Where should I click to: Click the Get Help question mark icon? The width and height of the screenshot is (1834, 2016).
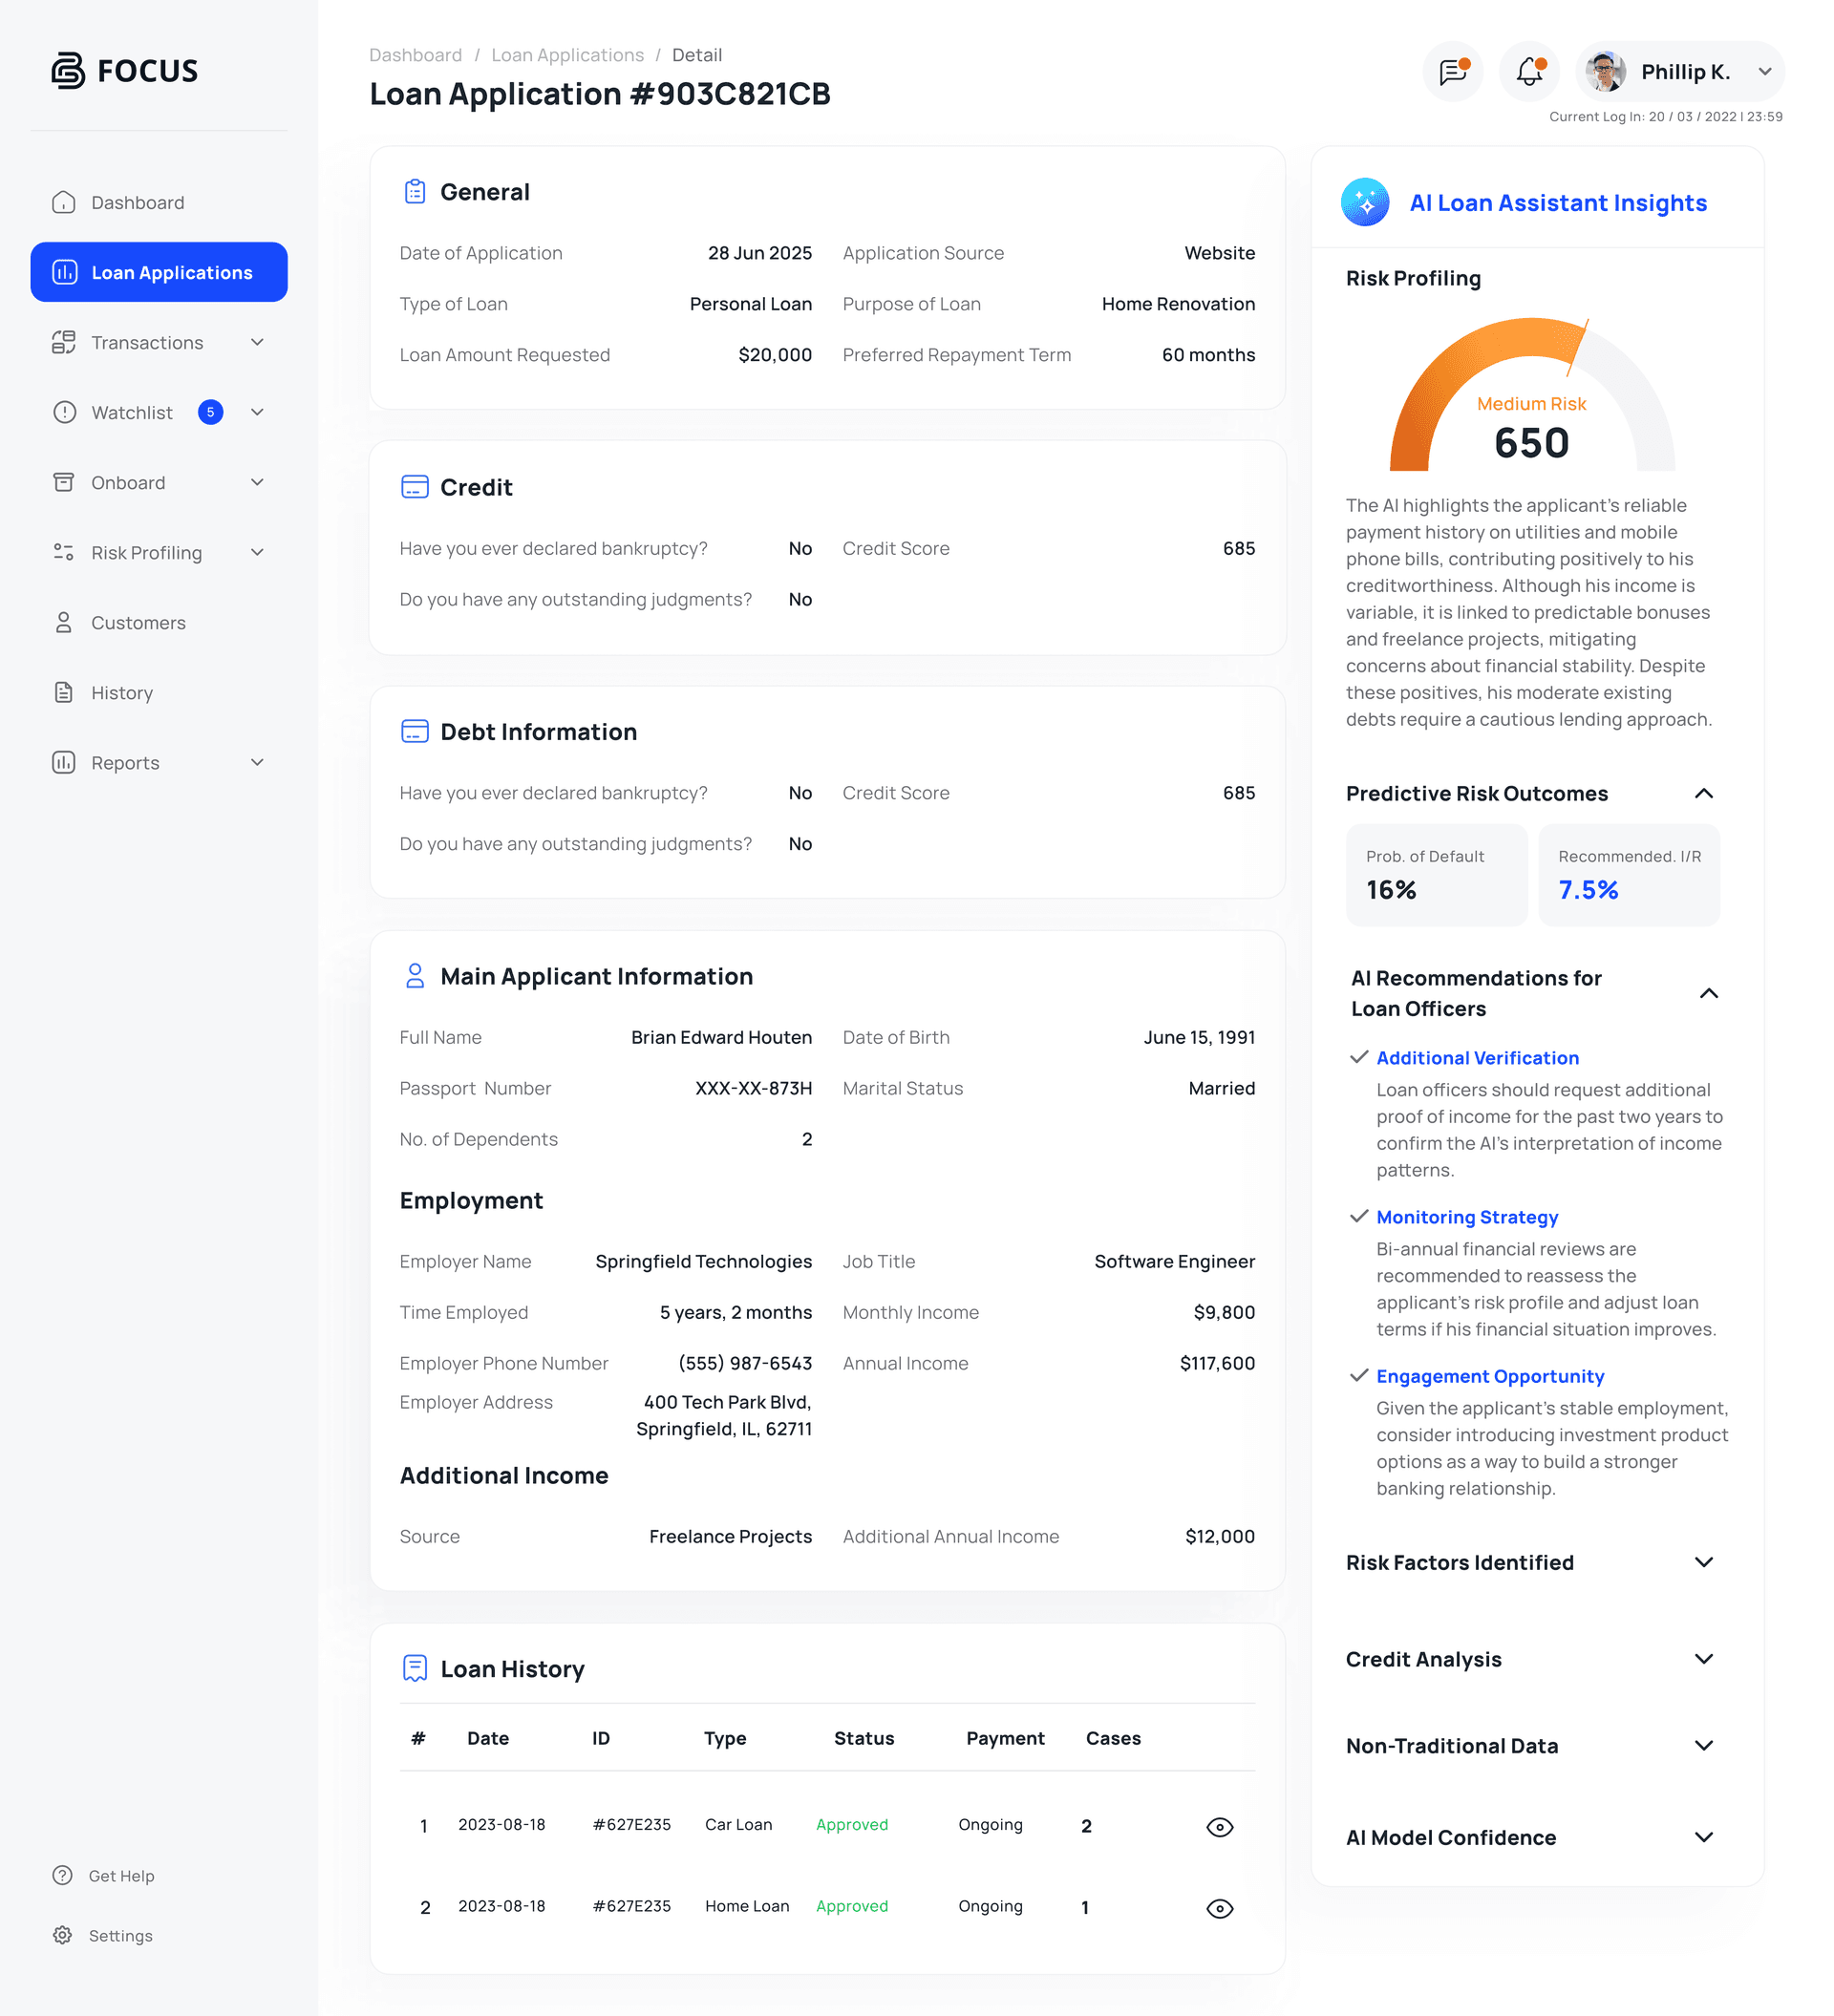pyautogui.click(x=63, y=1875)
